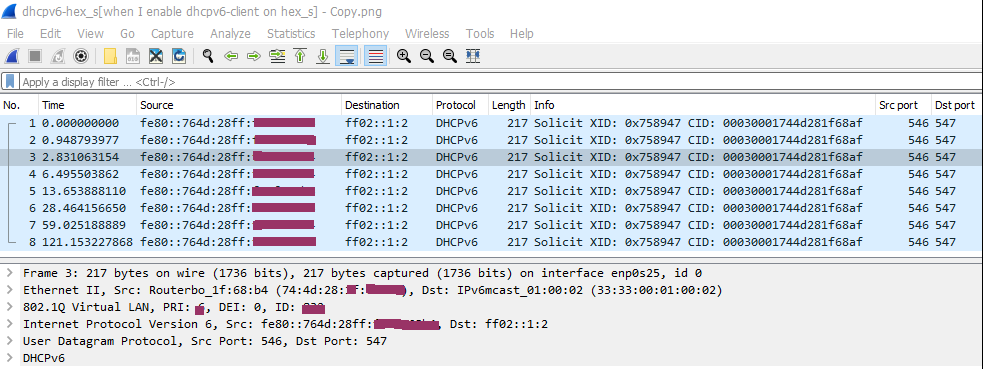Open the Telephony menu
The image size is (983, 369).
(x=360, y=33)
